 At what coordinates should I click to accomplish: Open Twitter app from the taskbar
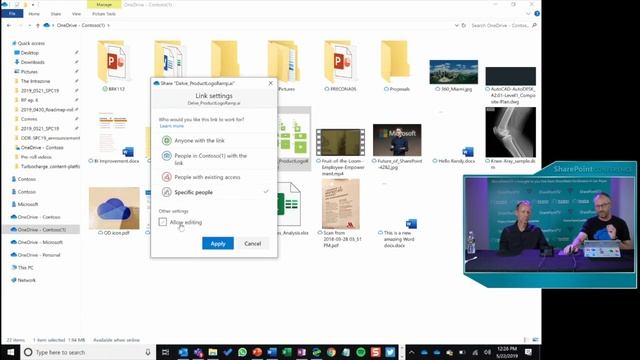pos(390,352)
